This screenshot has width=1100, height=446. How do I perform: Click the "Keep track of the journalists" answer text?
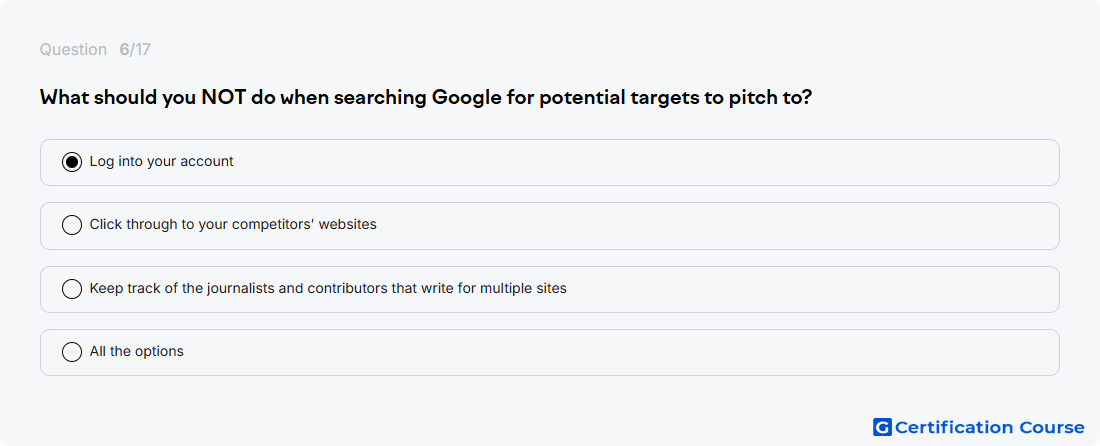tap(328, 288)
